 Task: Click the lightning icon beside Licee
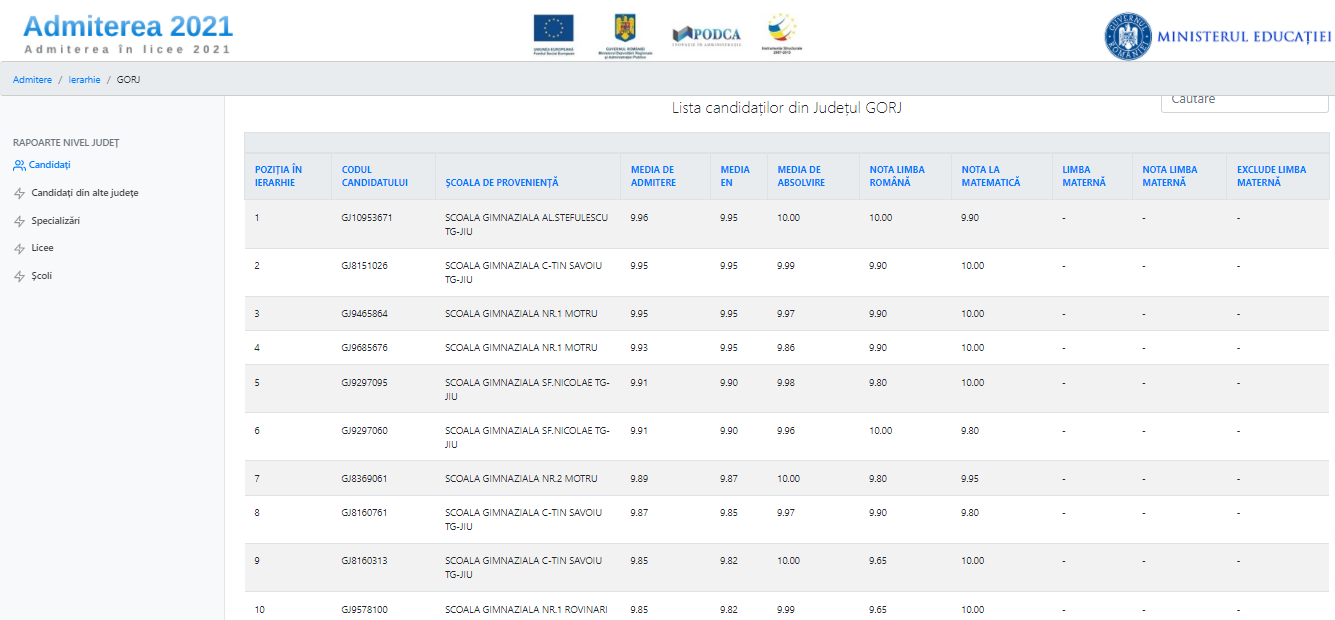[19, 248]
